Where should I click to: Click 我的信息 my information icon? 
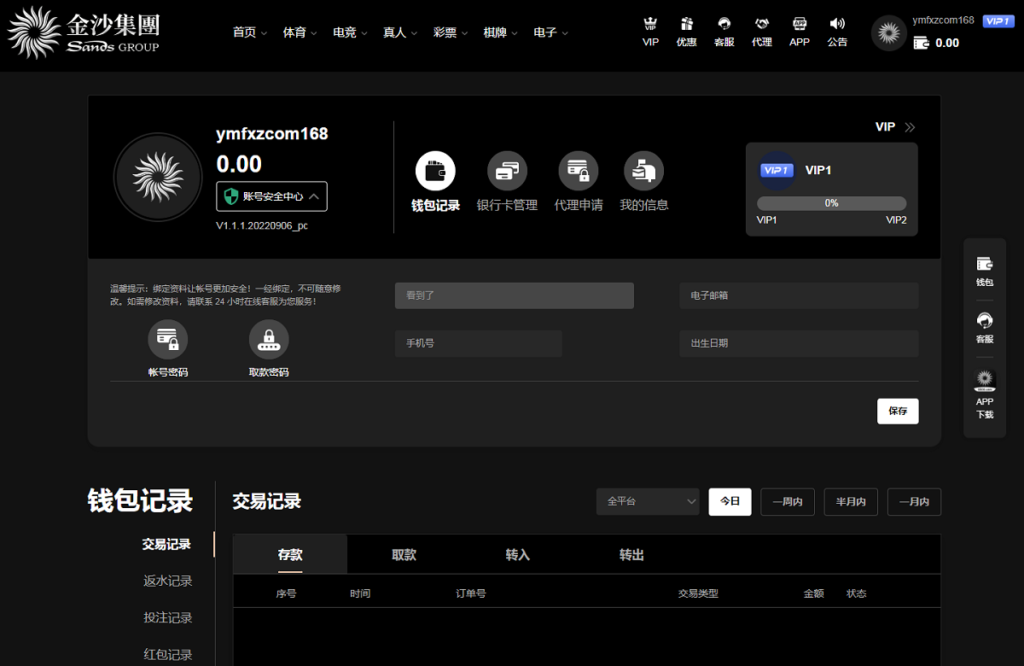pos(644,170)
